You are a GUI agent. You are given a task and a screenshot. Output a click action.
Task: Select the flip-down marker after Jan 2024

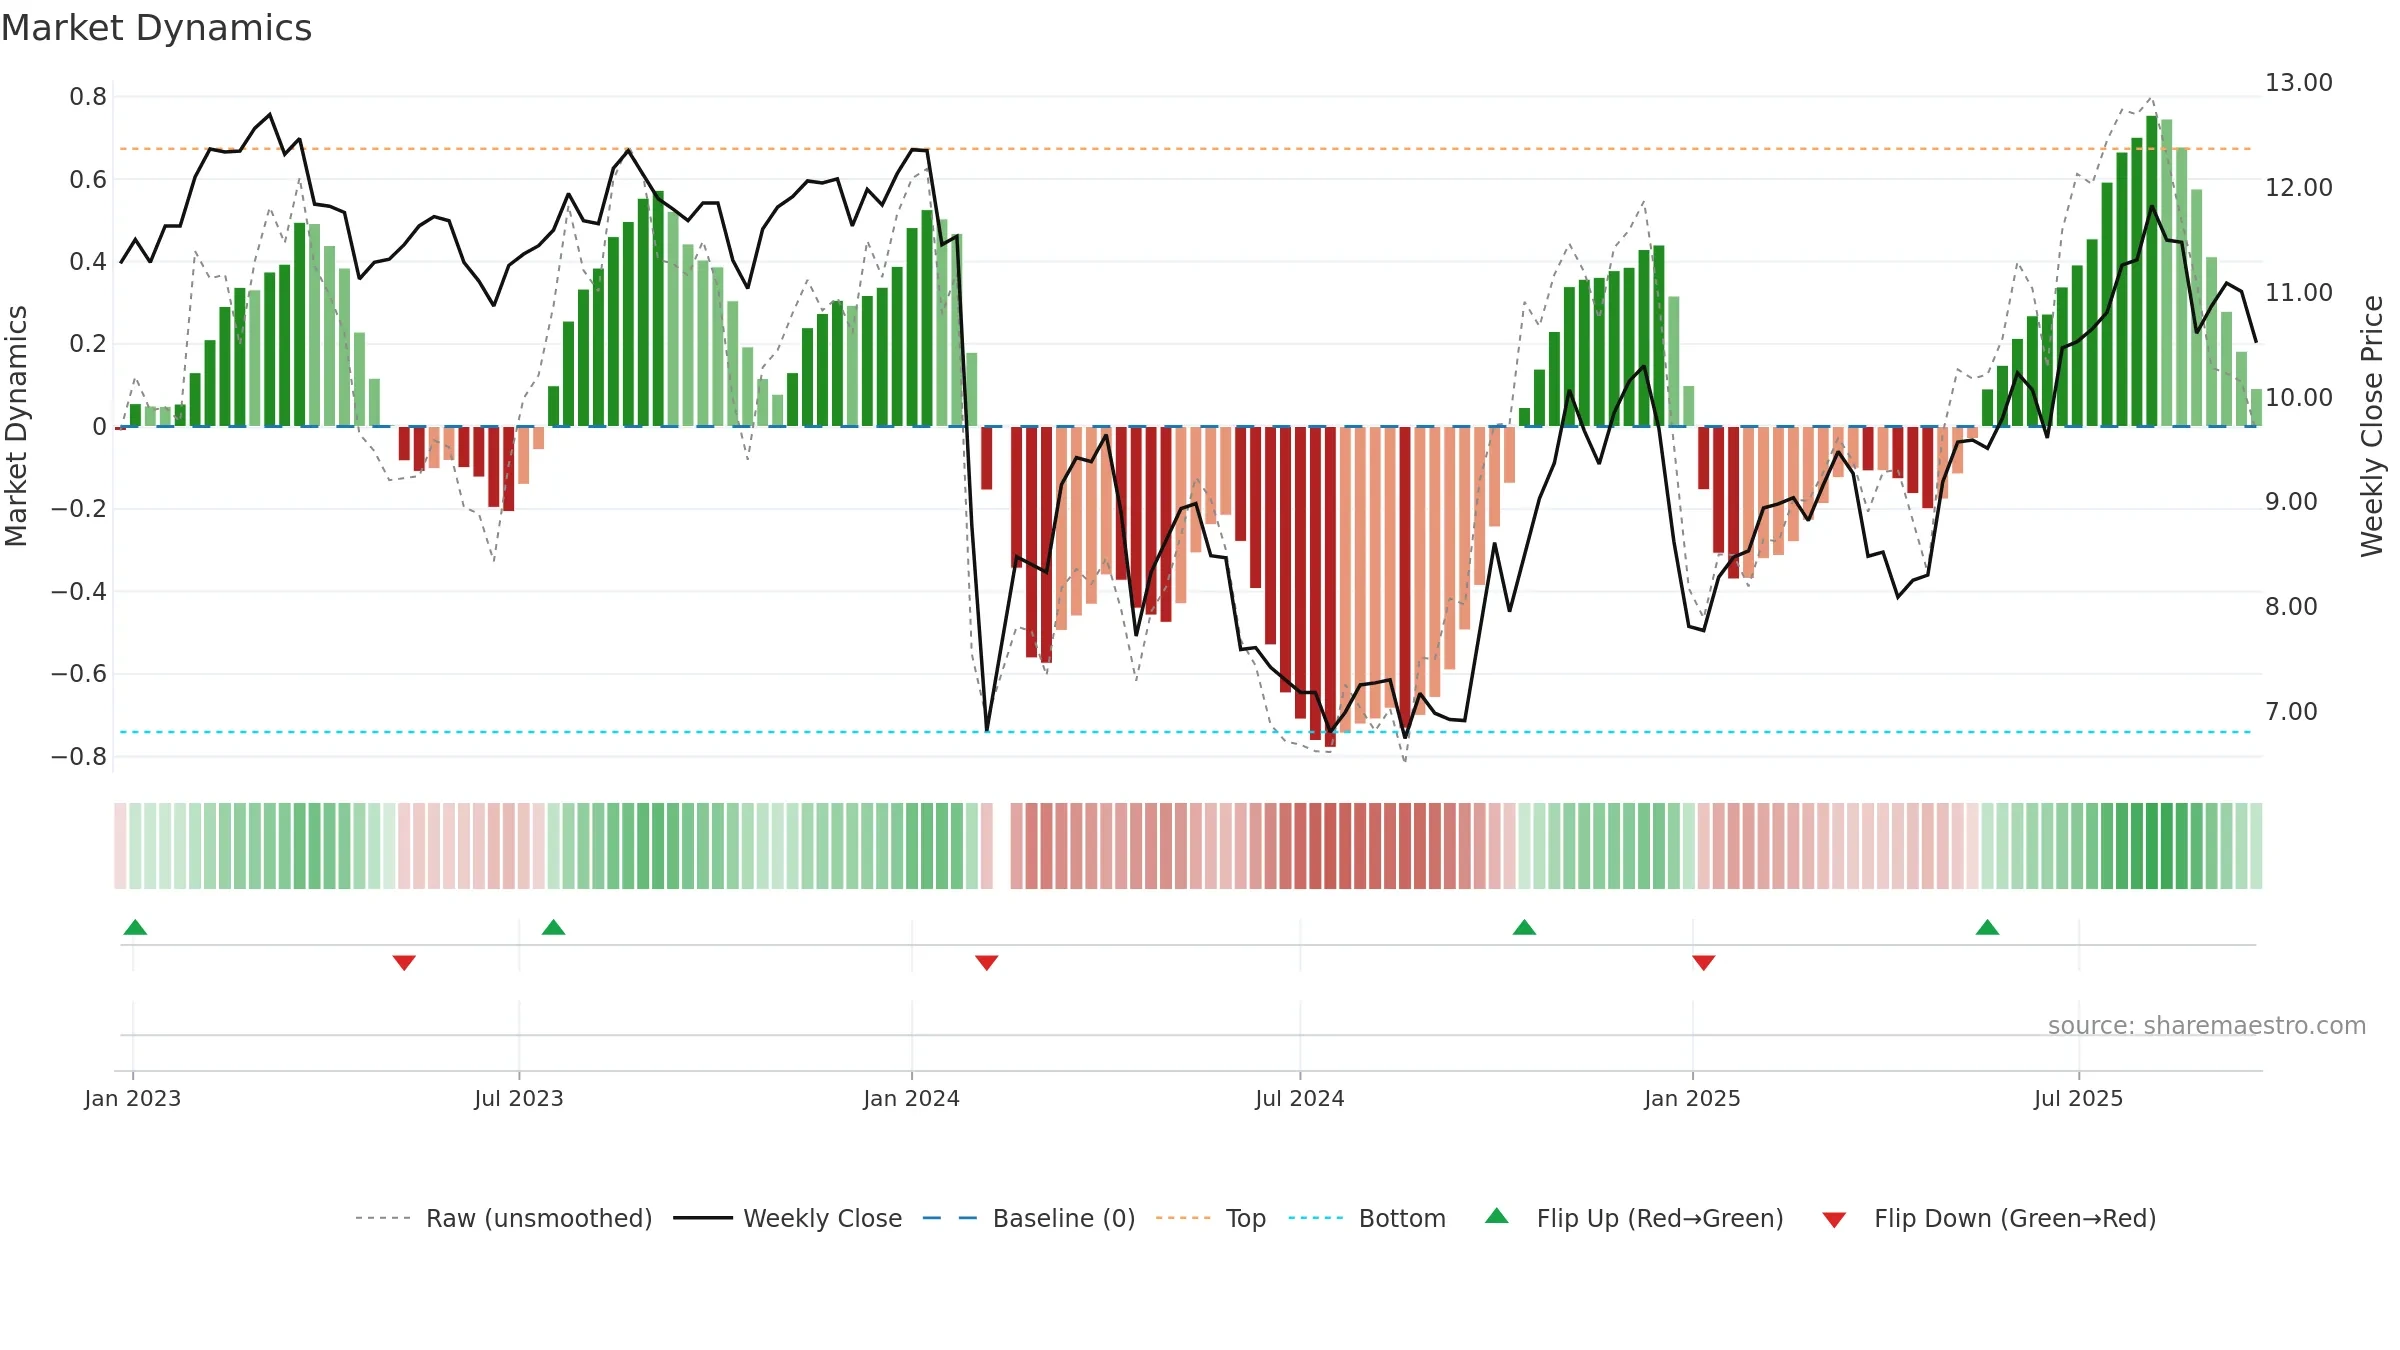tap(986, 962)
